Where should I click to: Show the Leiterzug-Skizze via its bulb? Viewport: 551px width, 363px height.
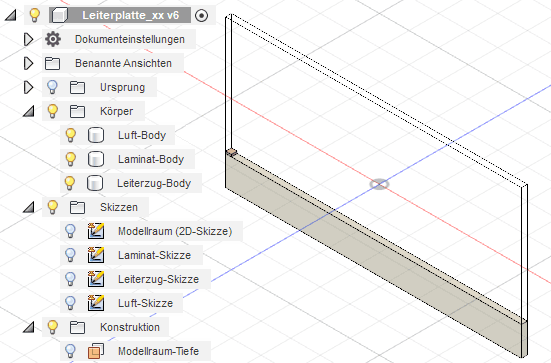pyautogui.click(x=71, y=279)
